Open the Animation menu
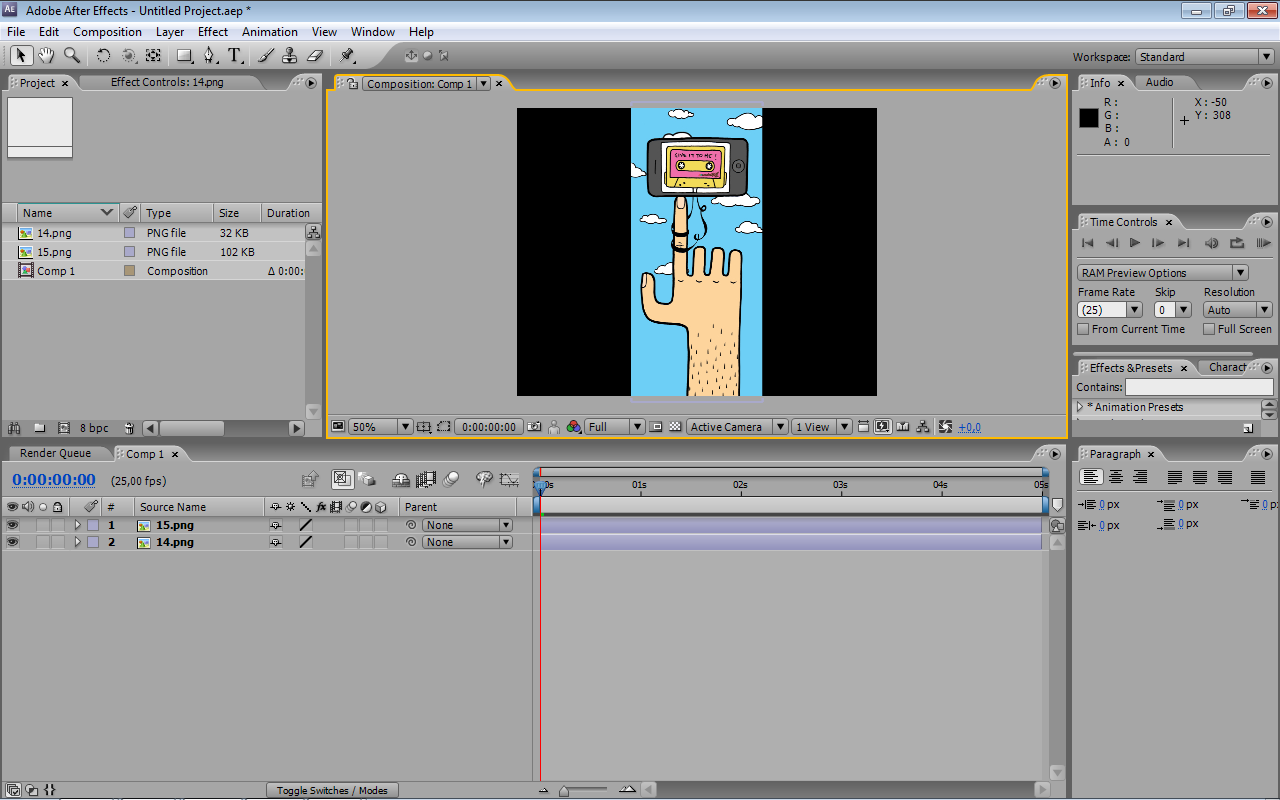Screen dimensions: 1280x800 [270, 32]
